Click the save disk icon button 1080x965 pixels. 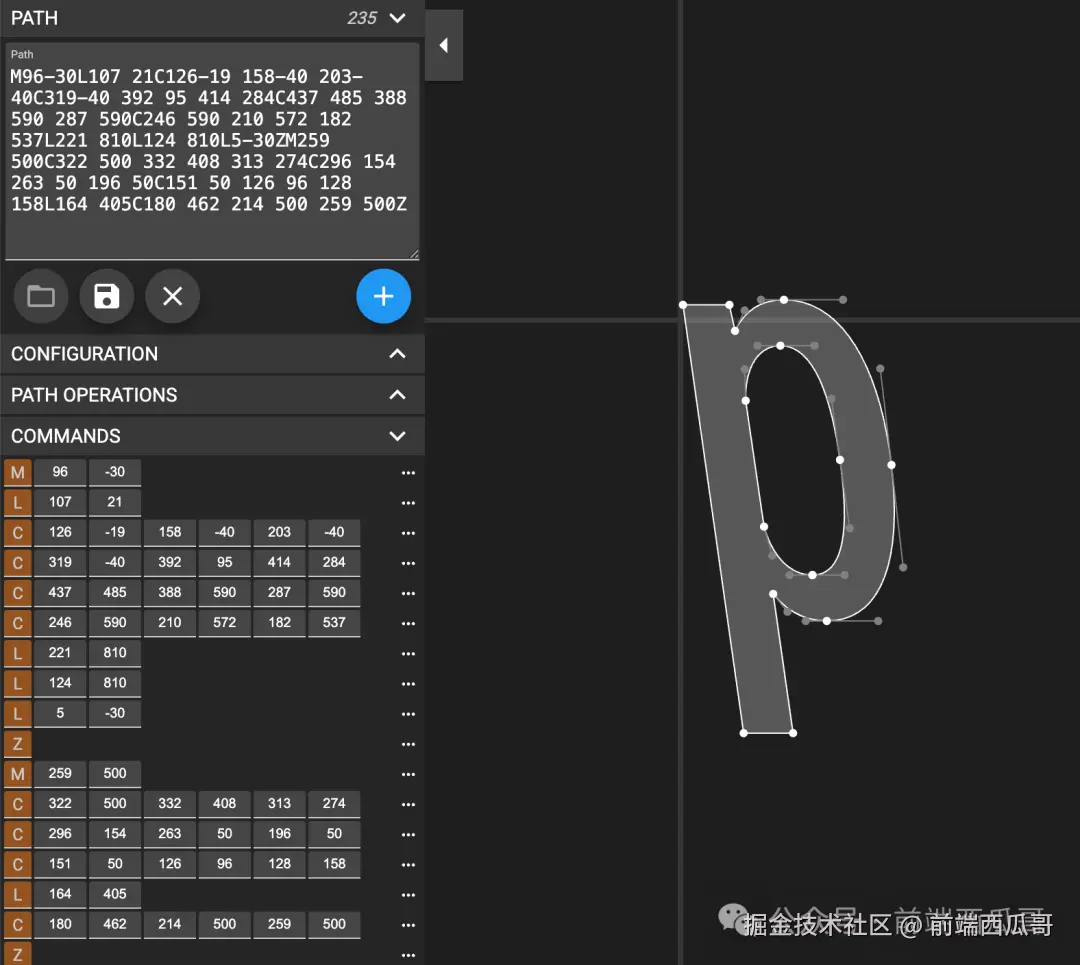point(107,296)
